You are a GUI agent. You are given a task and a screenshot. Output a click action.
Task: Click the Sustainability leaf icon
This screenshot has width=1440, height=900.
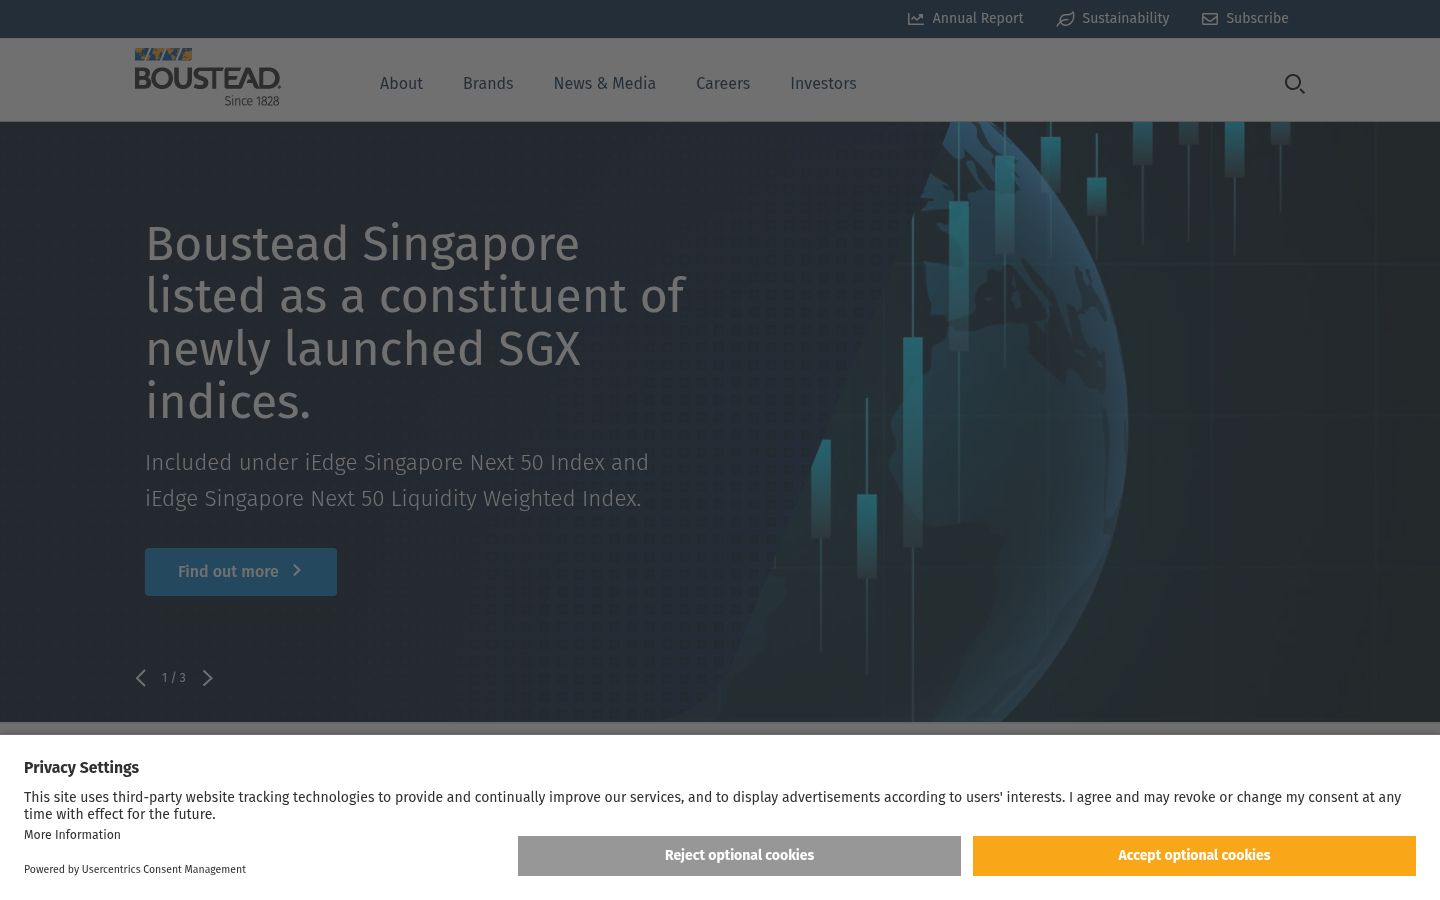(x=1065, y=19)
